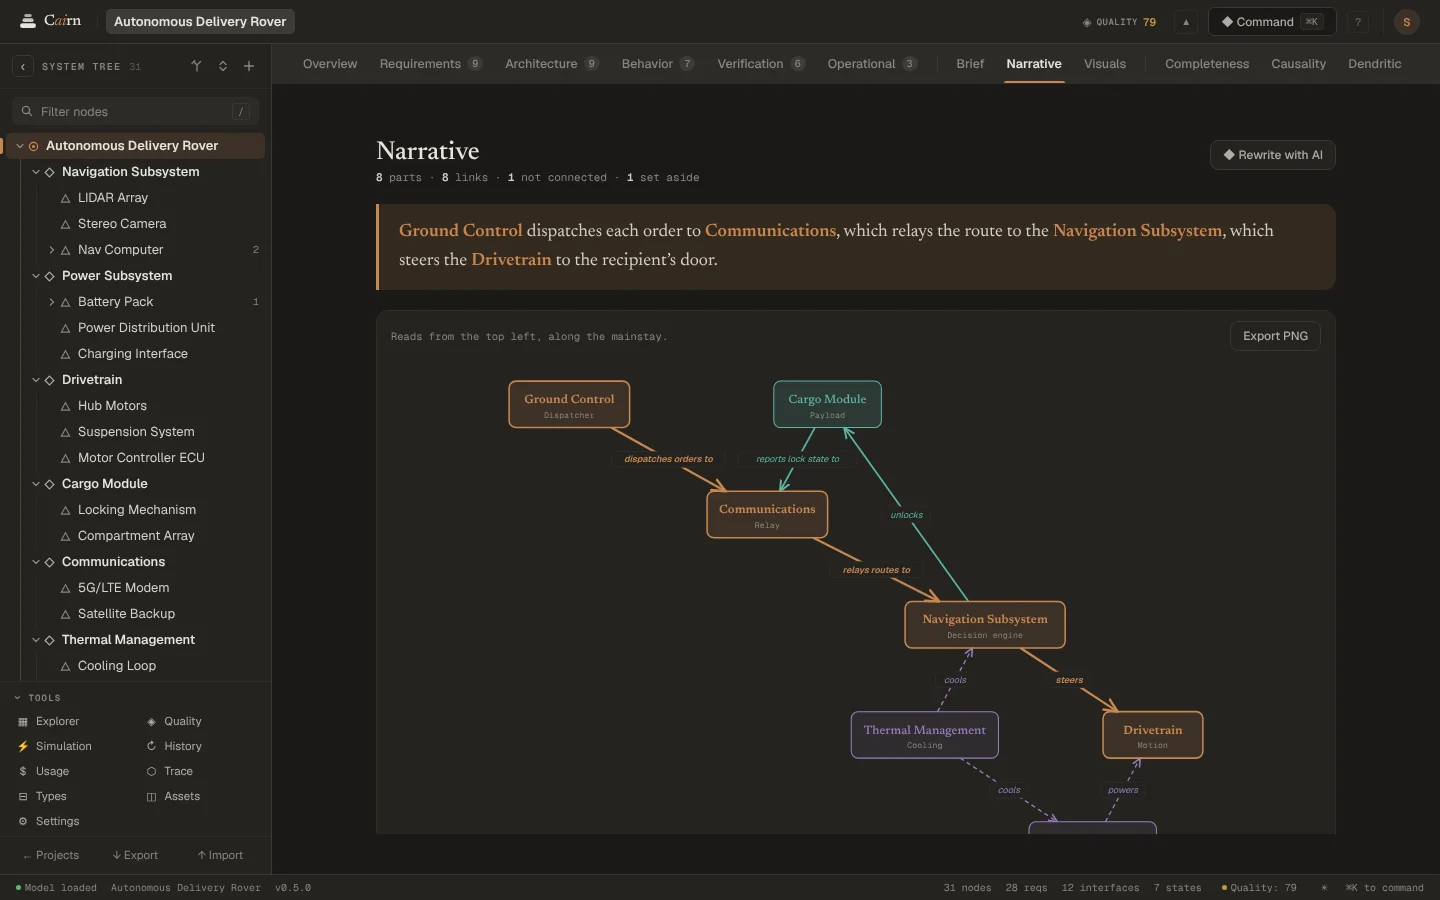
Task: Collapse the Cargo Module tree node
Action: click(x=36, y=484)
